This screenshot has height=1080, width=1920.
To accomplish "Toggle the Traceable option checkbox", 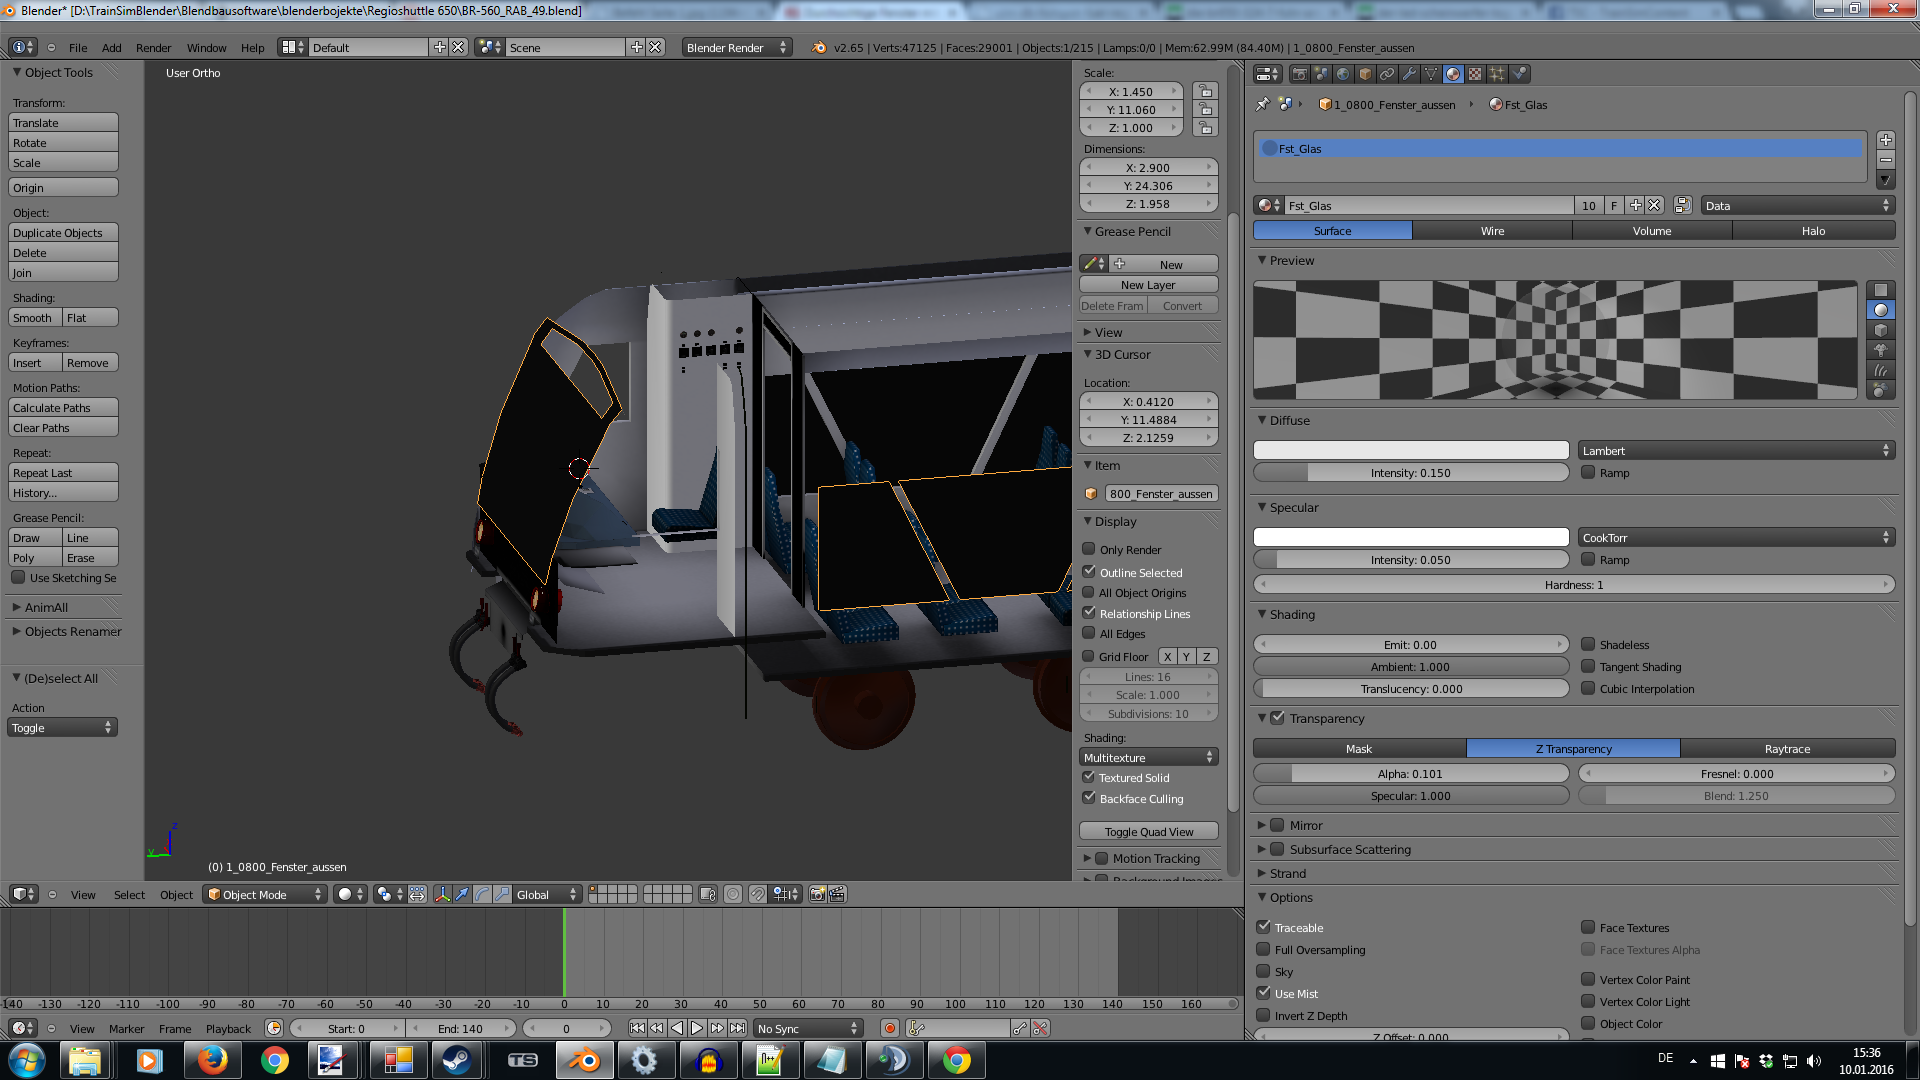I will coord(1264,927).
